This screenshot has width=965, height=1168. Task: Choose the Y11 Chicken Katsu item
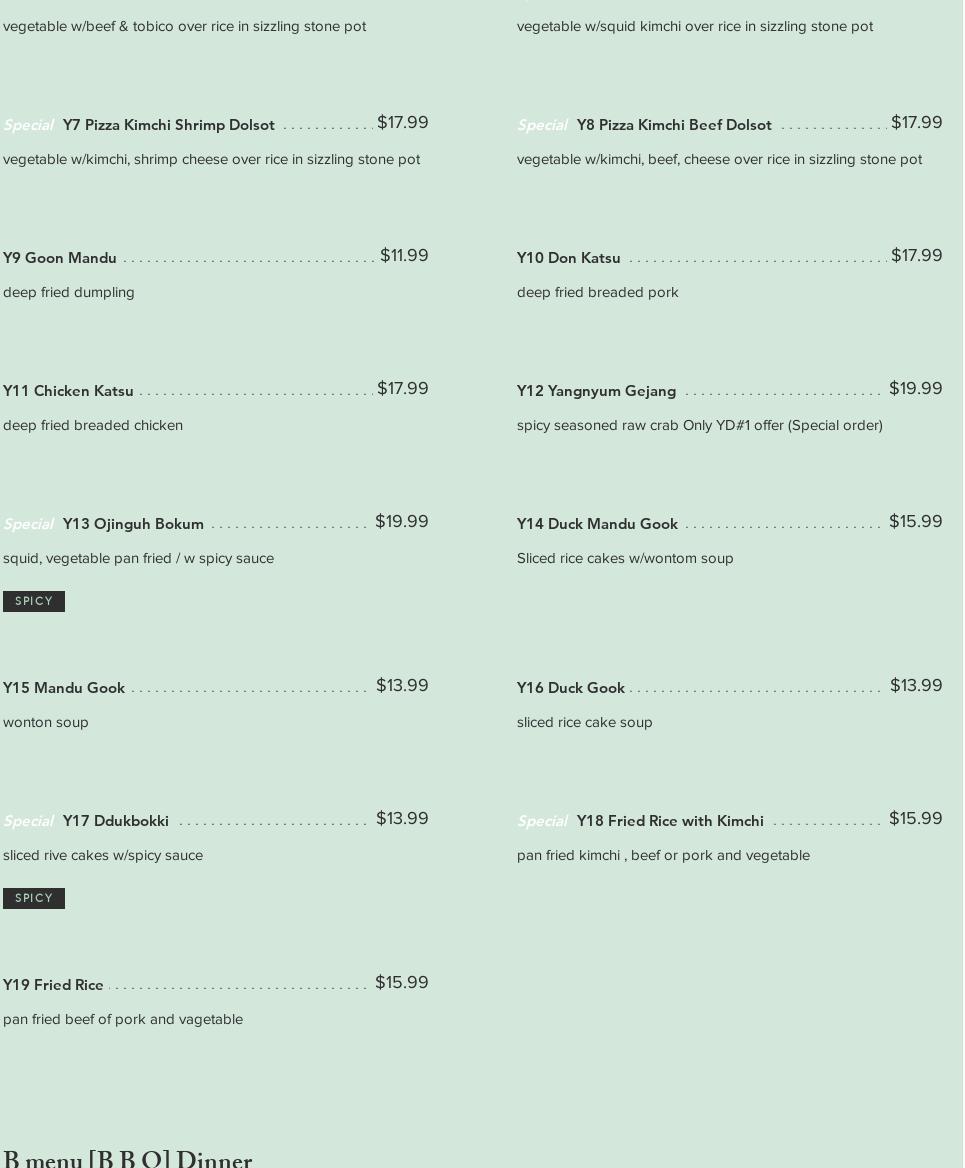[68, 391]
